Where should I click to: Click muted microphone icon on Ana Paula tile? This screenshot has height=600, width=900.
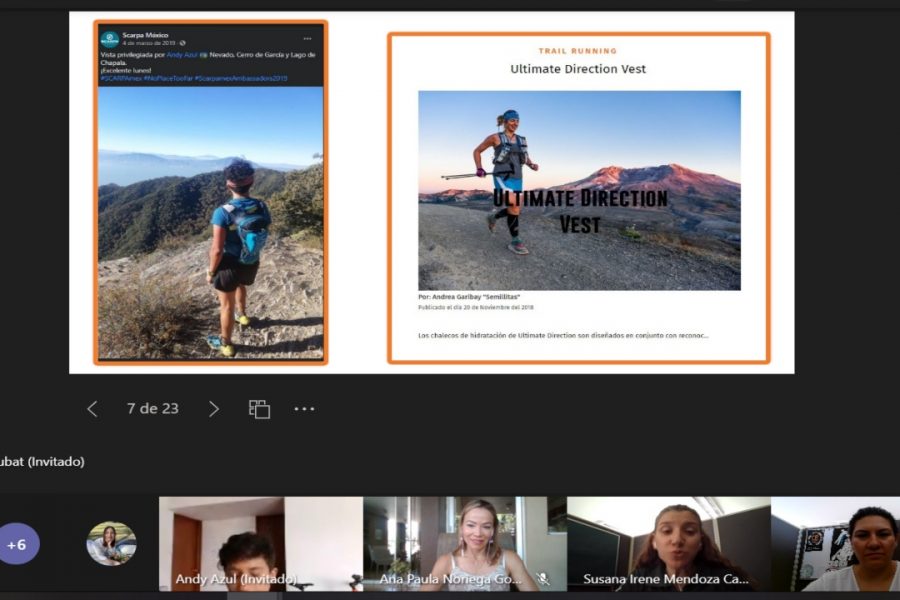click(x=542, y=579)
